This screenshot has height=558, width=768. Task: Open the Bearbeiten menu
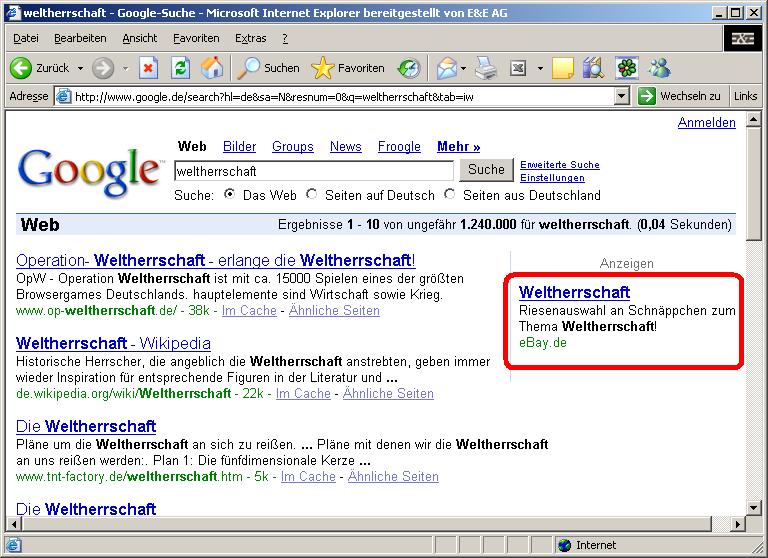pos(80,38)
